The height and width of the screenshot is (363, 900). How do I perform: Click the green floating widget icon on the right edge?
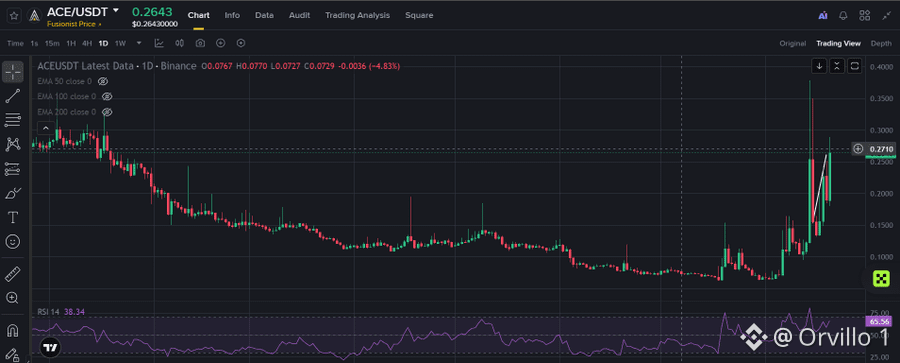[x=882, y=280]
